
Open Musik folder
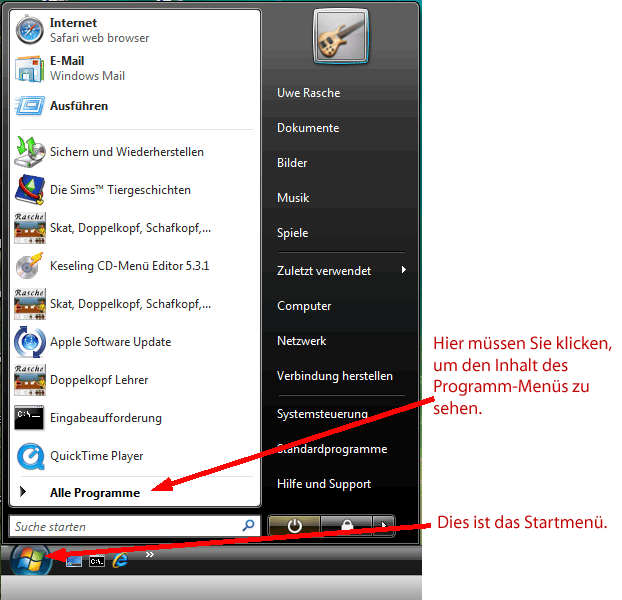point(293,197)
